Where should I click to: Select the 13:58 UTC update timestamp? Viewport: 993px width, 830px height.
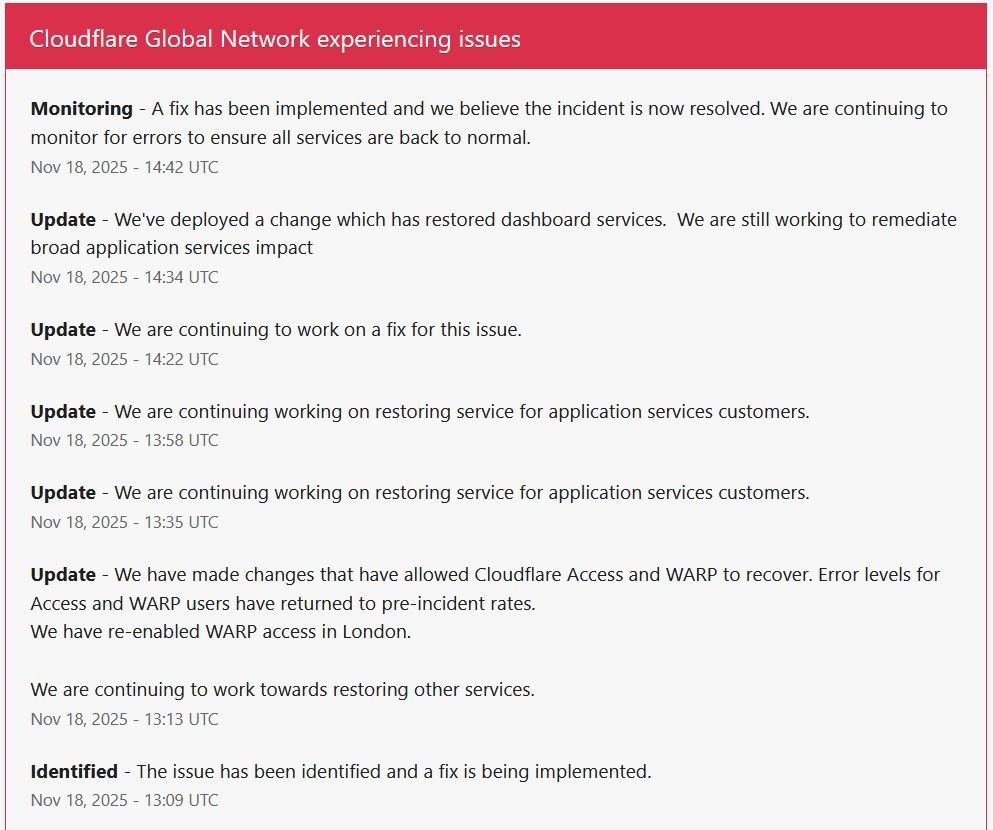pyautogui.click(x=124, y=440)
